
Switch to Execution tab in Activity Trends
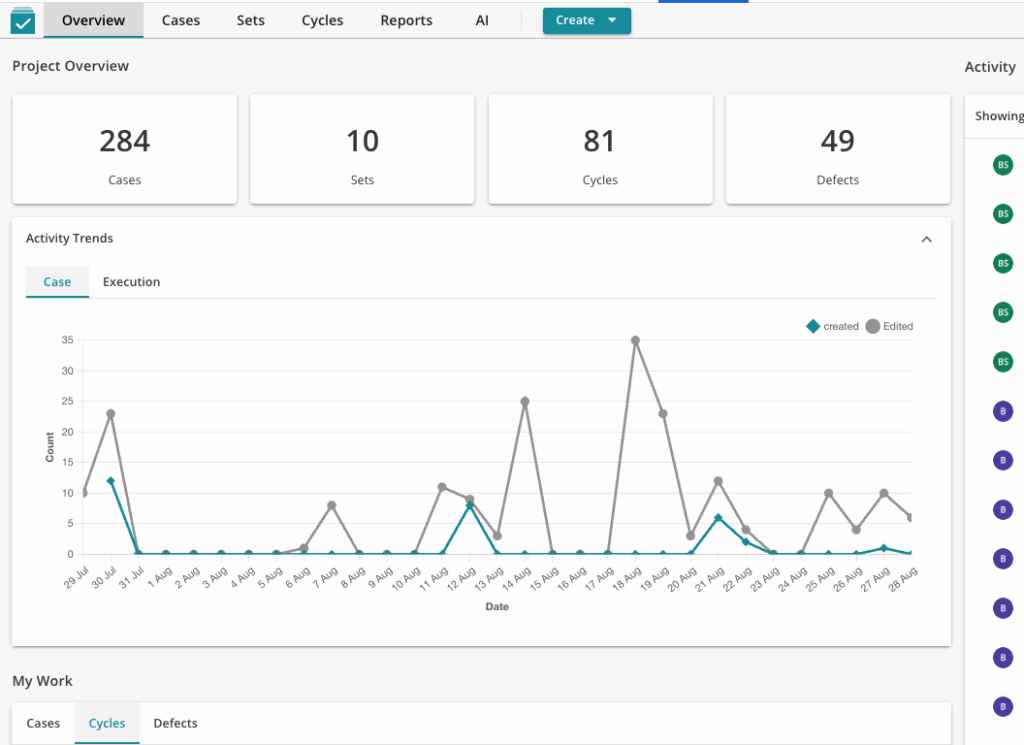click(131, 282)
